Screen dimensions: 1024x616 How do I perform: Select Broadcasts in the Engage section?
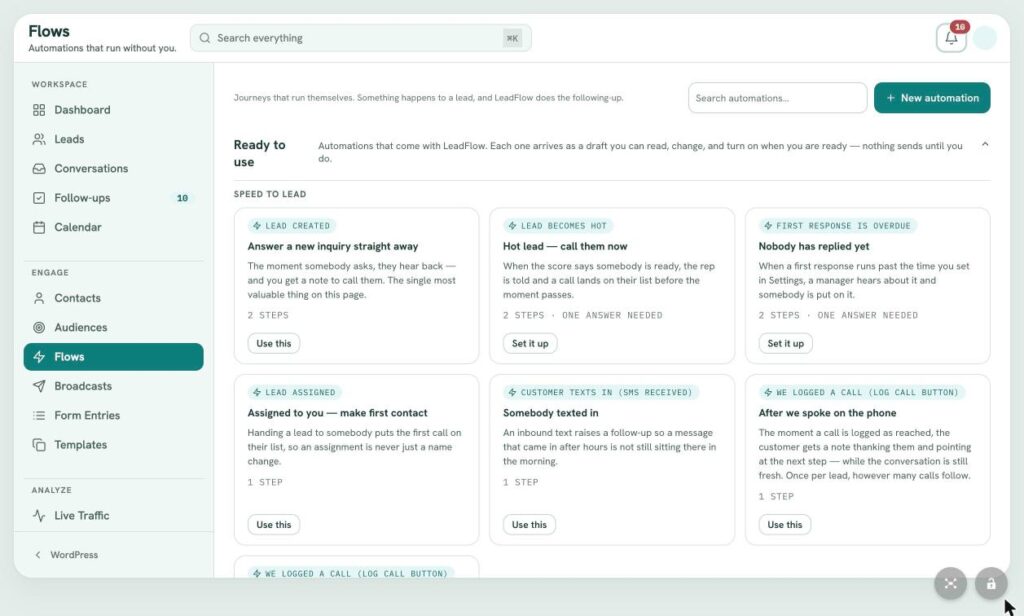click(x=113, y=386)
